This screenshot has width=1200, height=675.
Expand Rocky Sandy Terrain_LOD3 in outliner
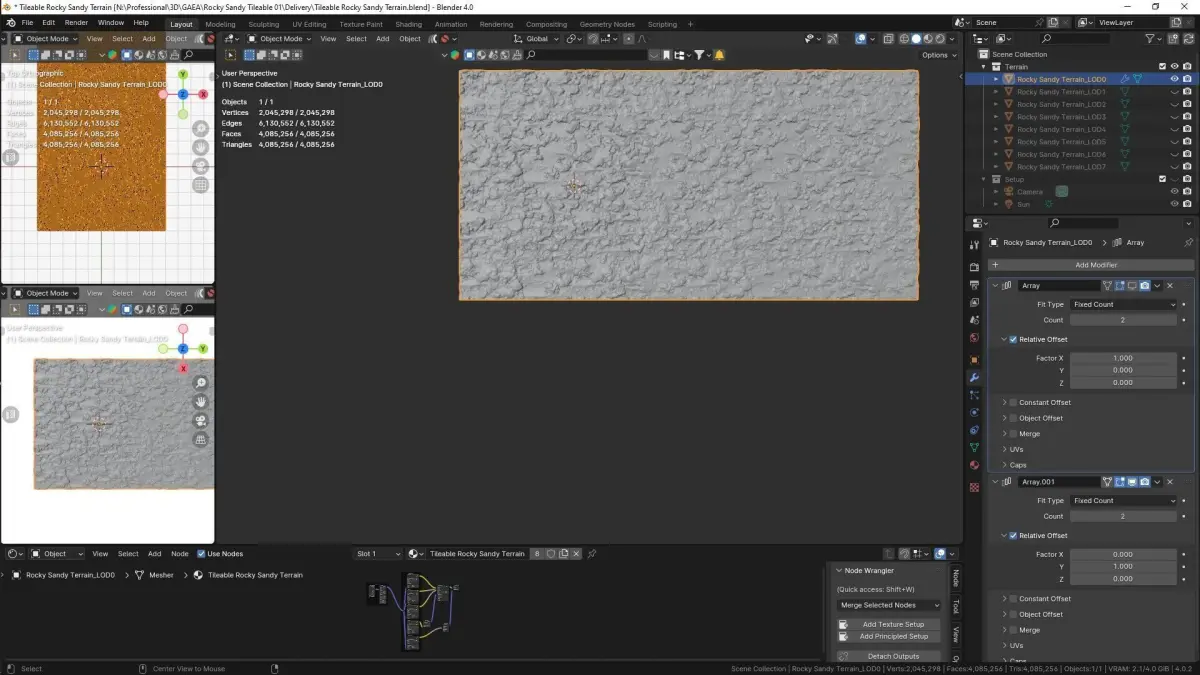pyautogui.click(x=995, y=117)
